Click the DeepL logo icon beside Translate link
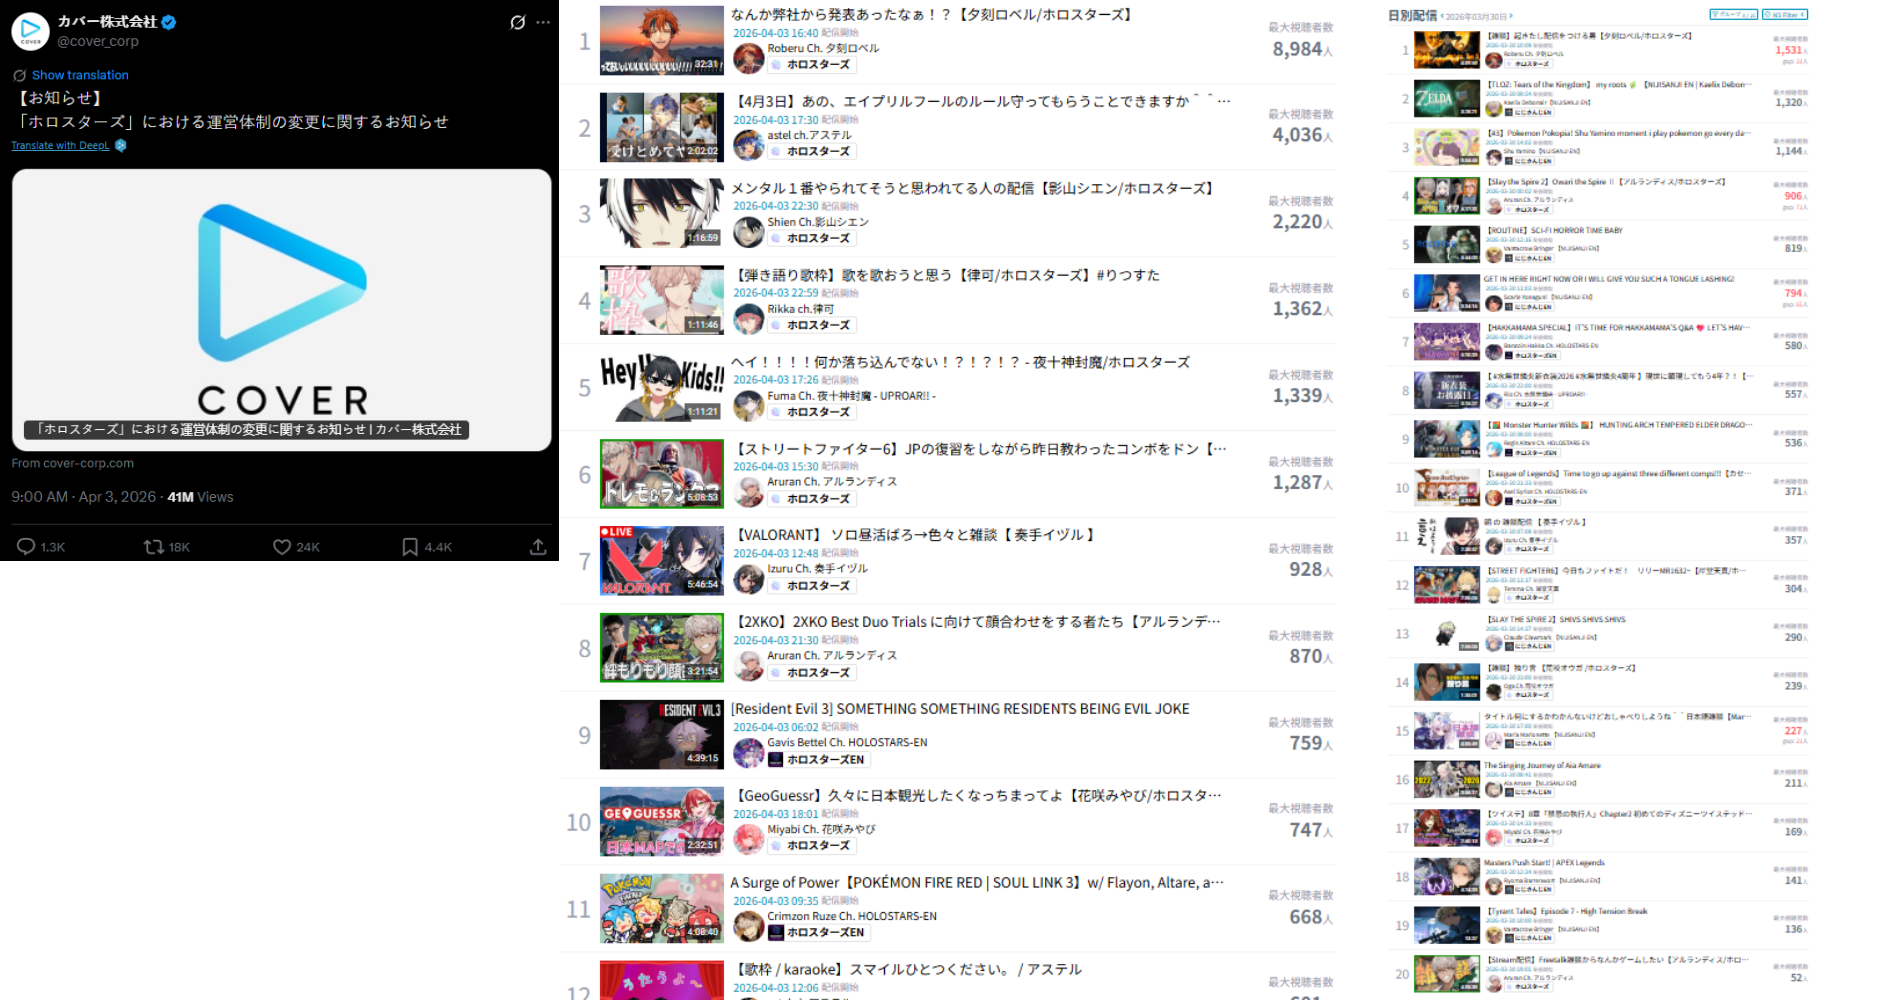1900x1000 pixels. tap(121, 146)
